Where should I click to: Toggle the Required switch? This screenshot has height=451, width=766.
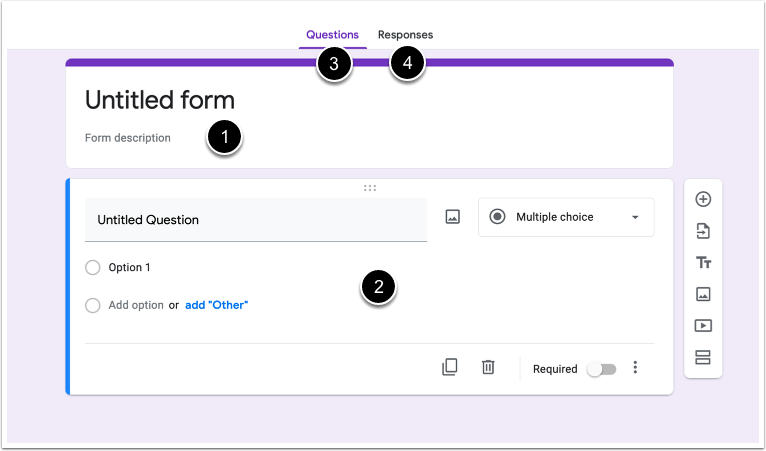(601, 369)
